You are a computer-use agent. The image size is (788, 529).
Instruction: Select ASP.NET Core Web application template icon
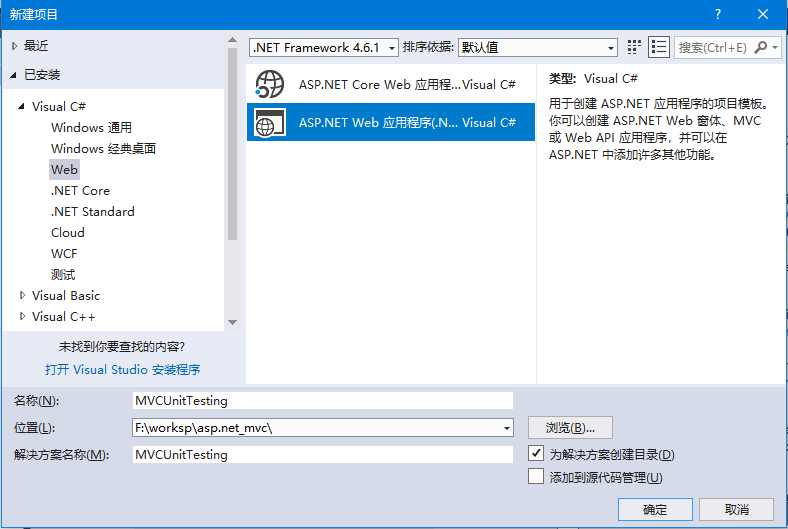(x=270, y=85)
